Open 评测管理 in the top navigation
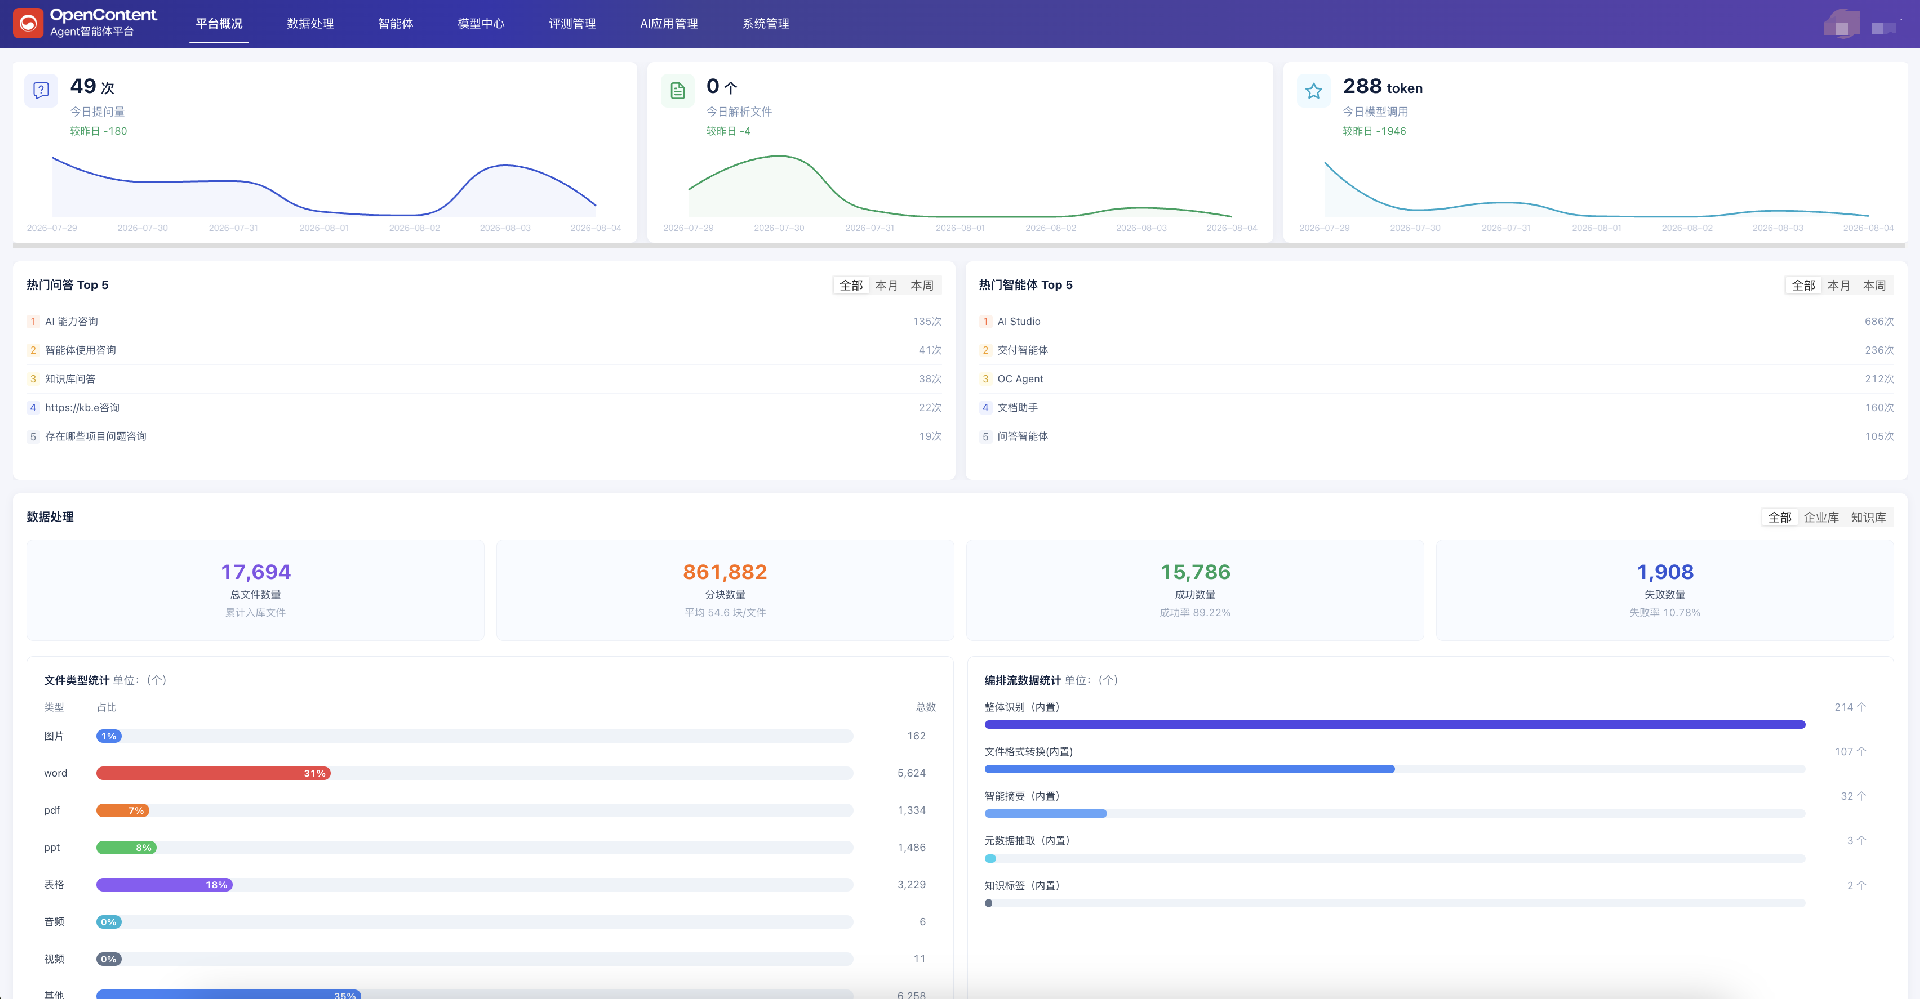1920x999 pixels. (572, 24)
